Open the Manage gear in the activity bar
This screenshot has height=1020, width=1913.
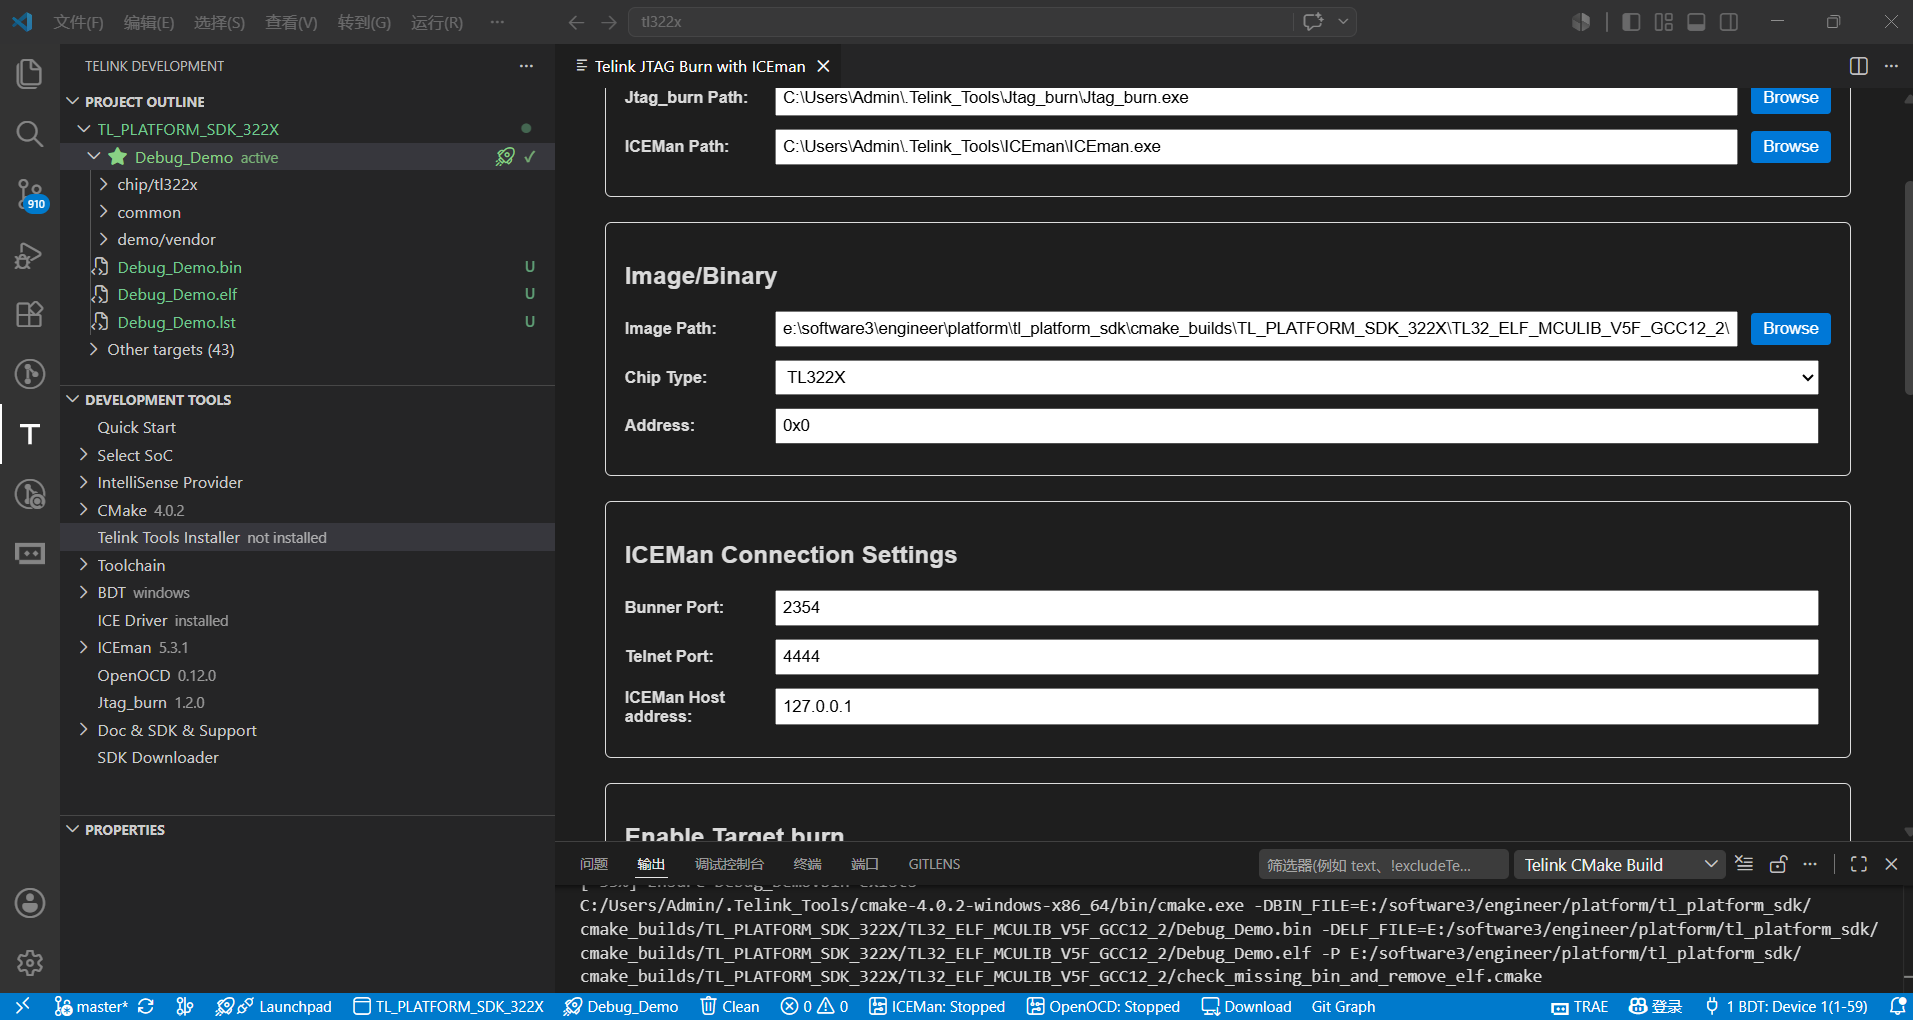(30, 963)
